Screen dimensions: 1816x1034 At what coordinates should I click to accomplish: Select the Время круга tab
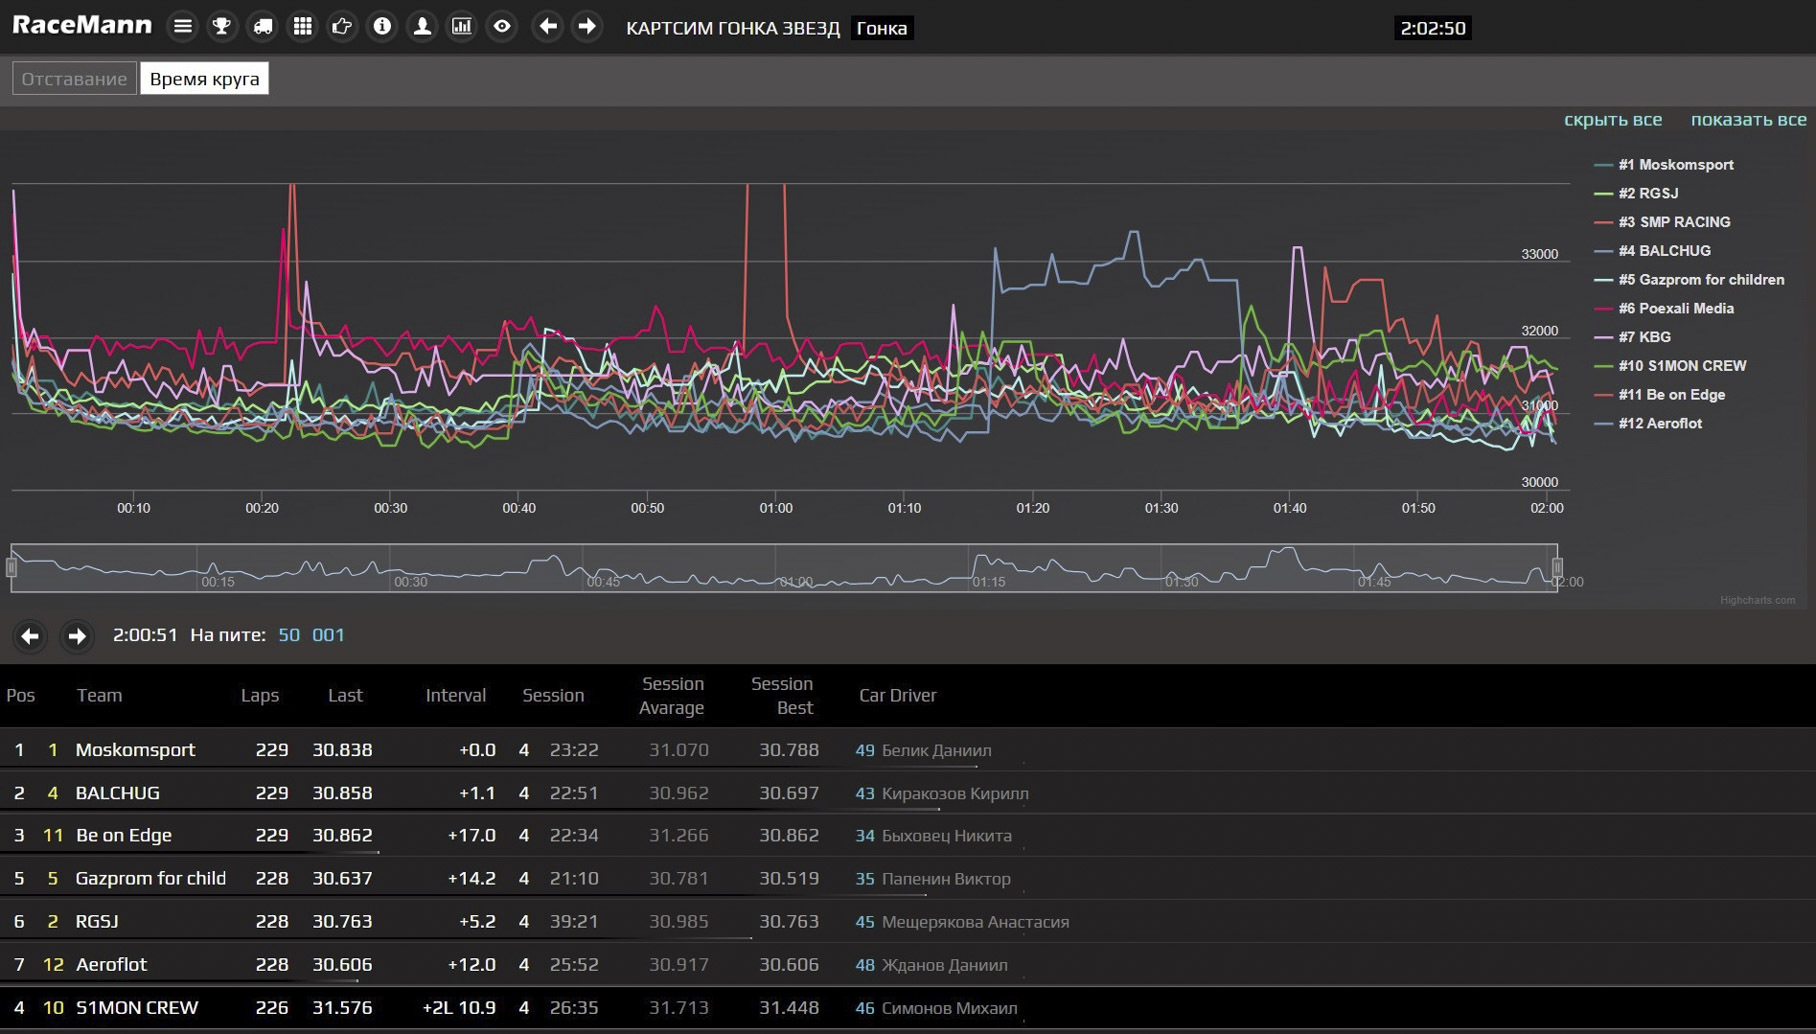204,79
